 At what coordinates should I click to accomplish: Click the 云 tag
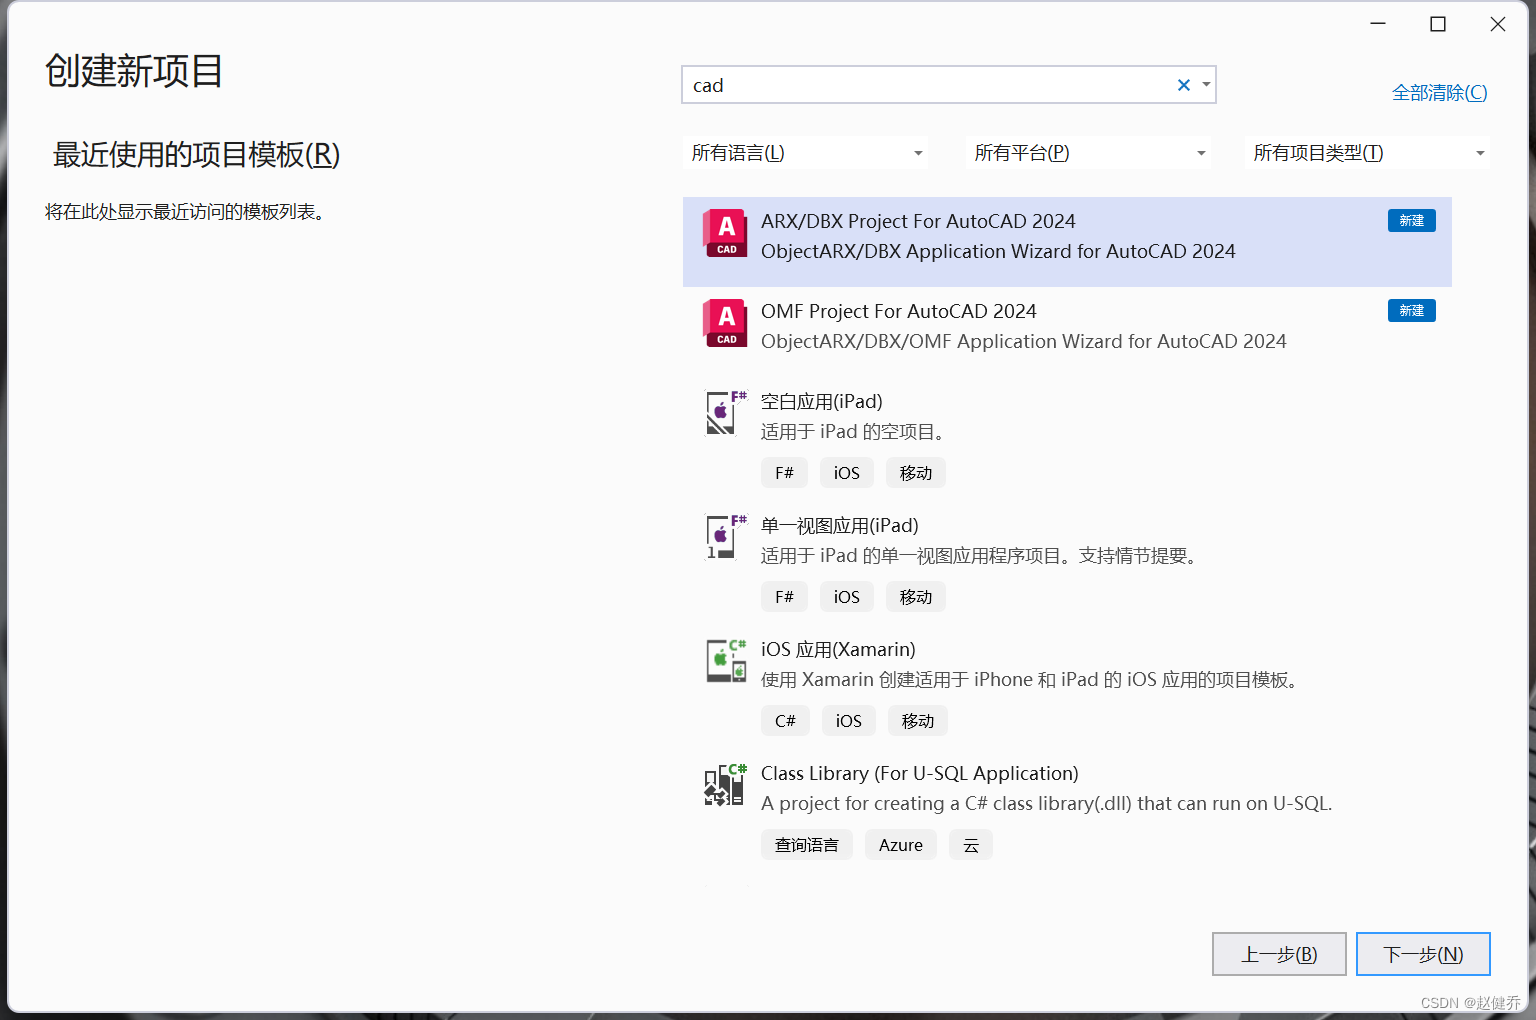(971, 845)
